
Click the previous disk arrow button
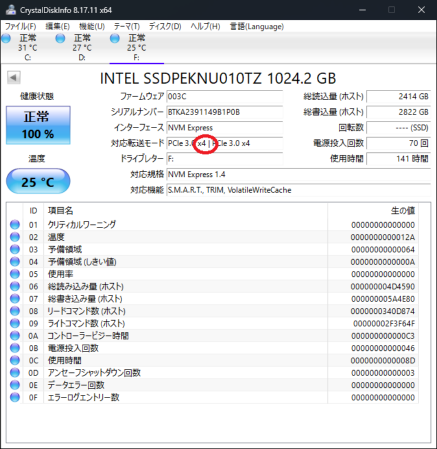coord(14,78)
